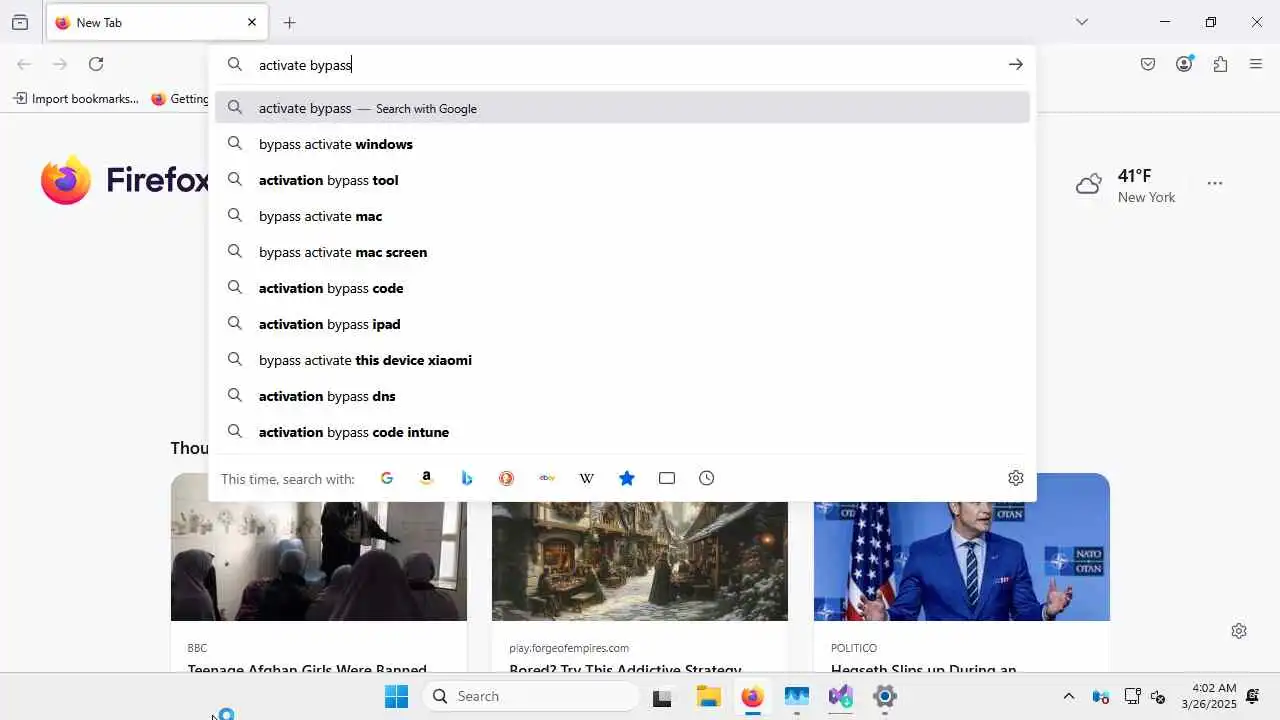Open the Save to Pocket icon
The height and width of the screenshot is (720, 1280).
tap(1148, 64)
